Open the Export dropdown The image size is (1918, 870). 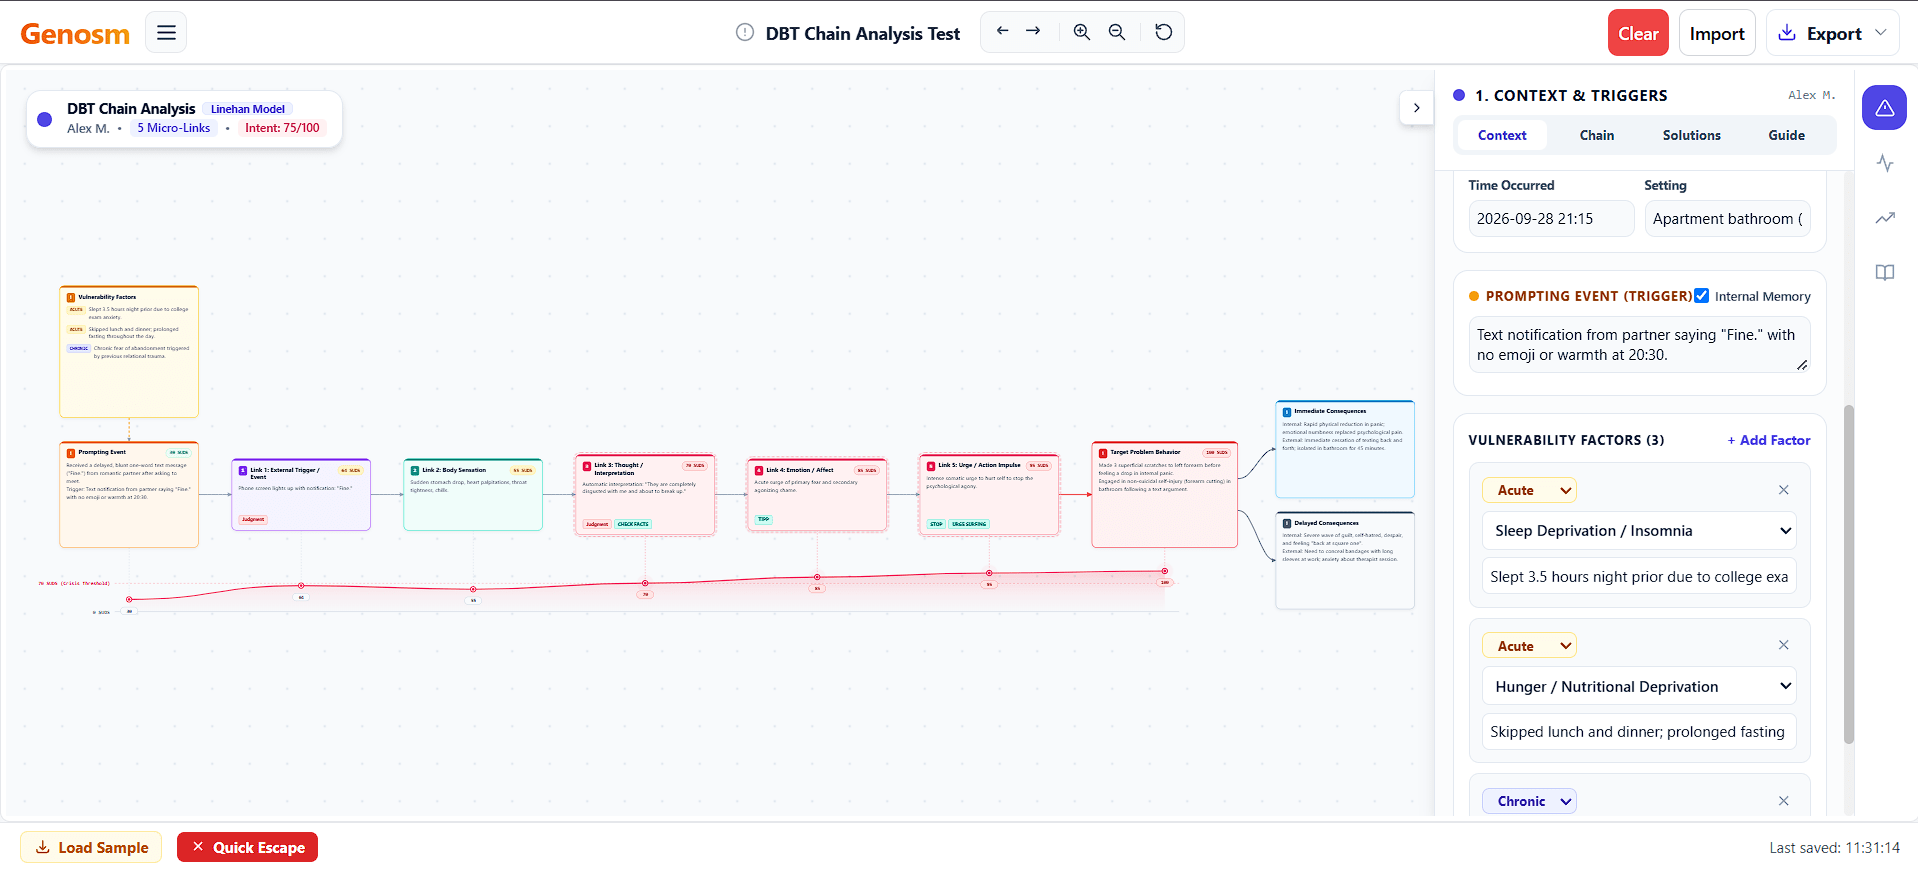(x=1832, y=33)
